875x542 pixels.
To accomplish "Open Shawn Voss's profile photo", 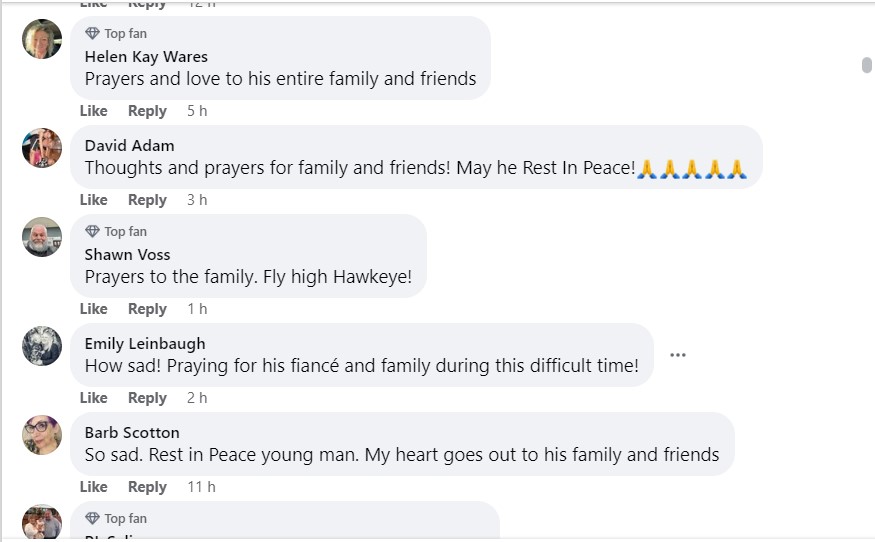I will point(42,237).
